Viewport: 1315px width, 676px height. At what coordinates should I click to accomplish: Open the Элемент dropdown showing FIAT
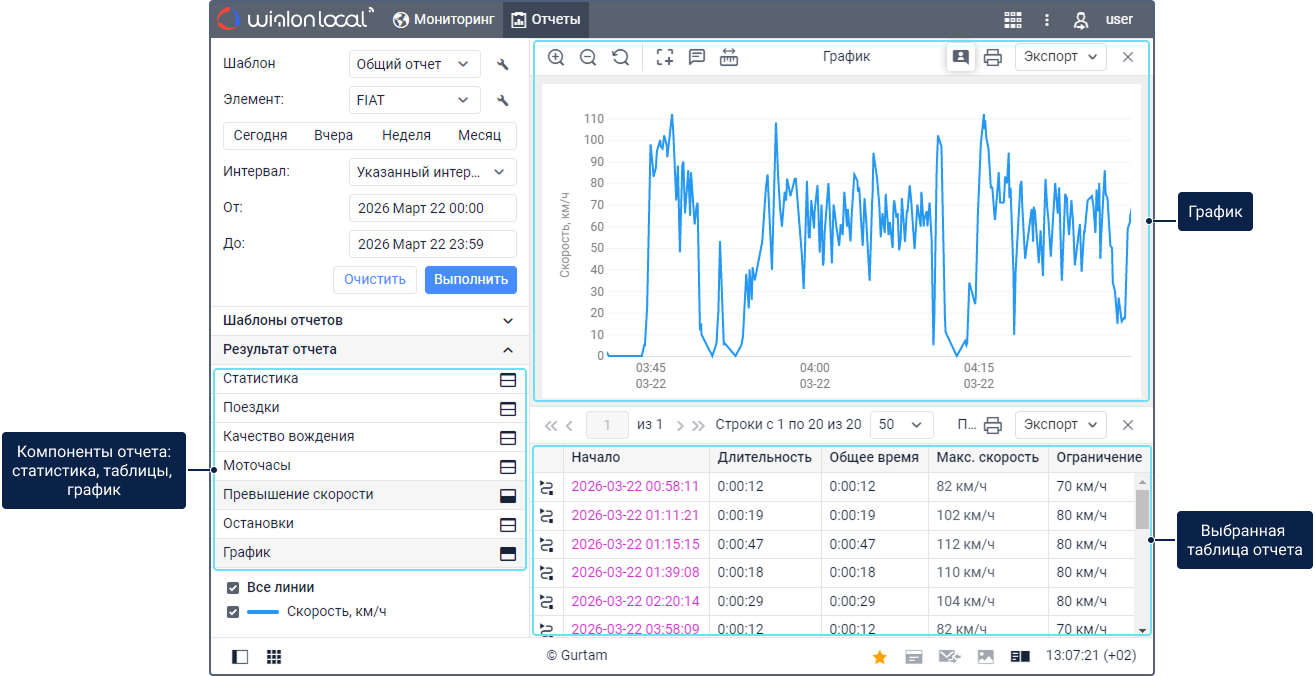tap(414, 100)
